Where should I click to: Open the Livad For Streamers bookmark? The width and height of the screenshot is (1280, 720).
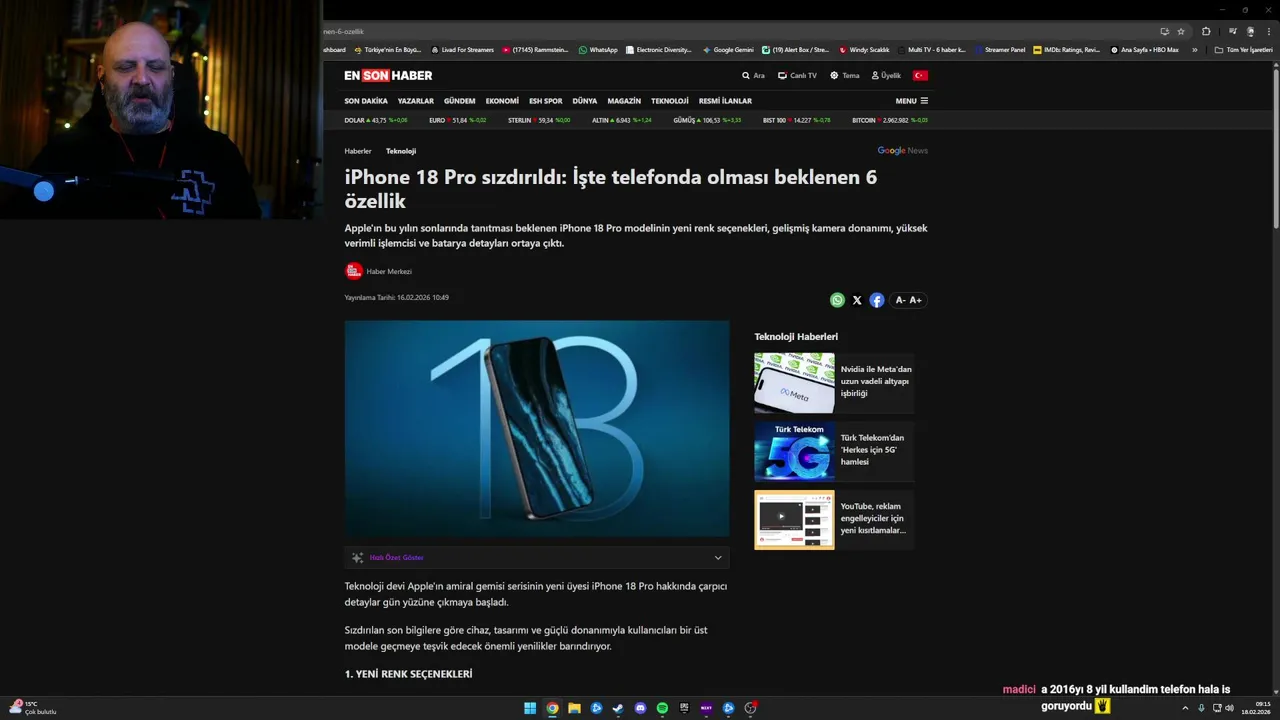pyautogui.click(x=462, y=50)
